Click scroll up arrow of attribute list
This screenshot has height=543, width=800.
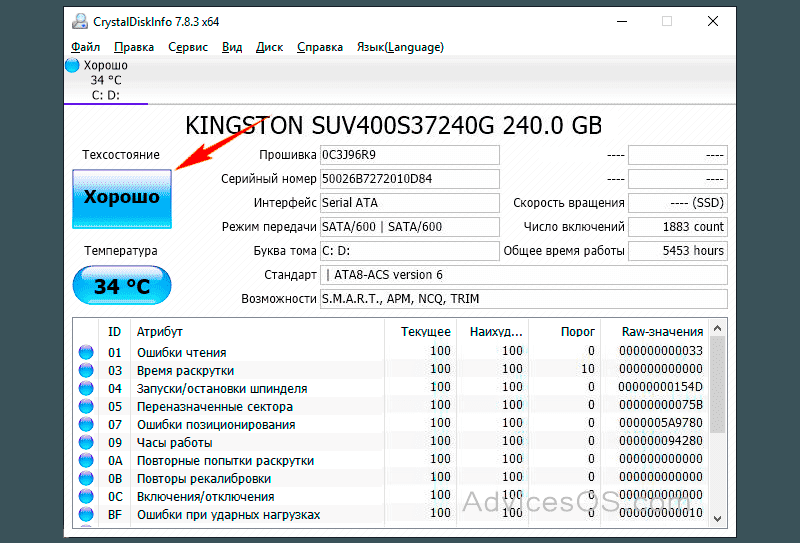(717, 329)
